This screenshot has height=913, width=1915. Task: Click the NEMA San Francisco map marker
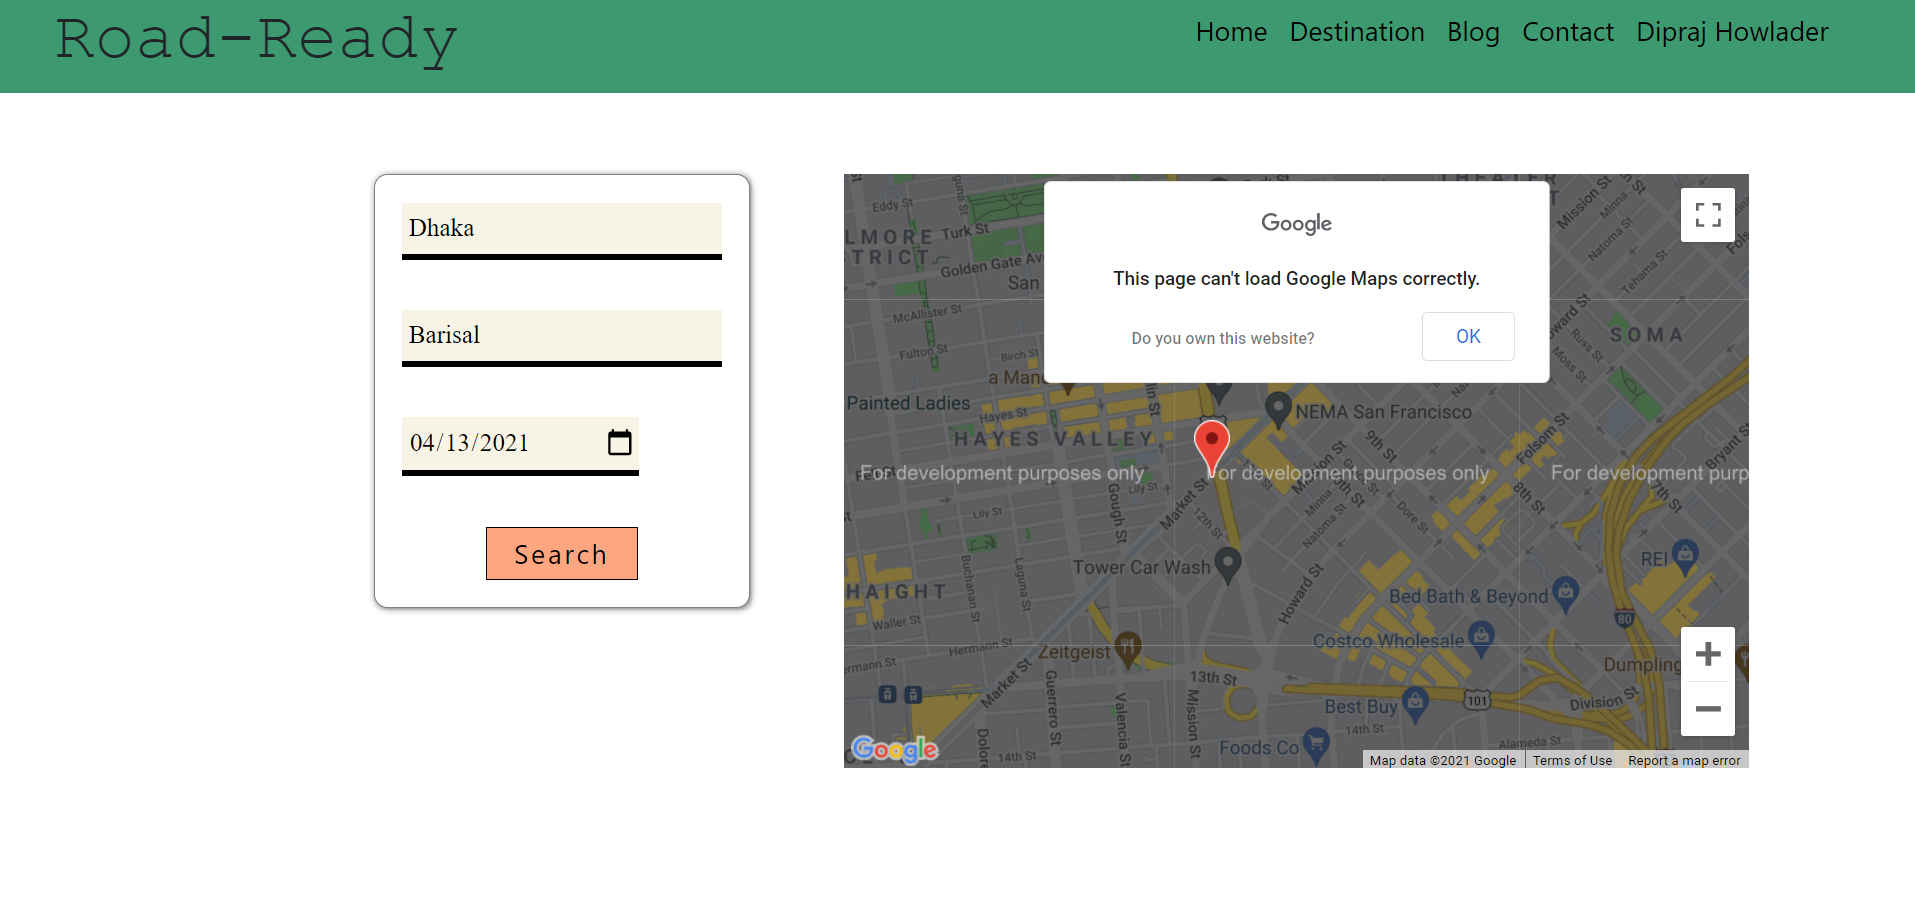tap(1277, 410)
